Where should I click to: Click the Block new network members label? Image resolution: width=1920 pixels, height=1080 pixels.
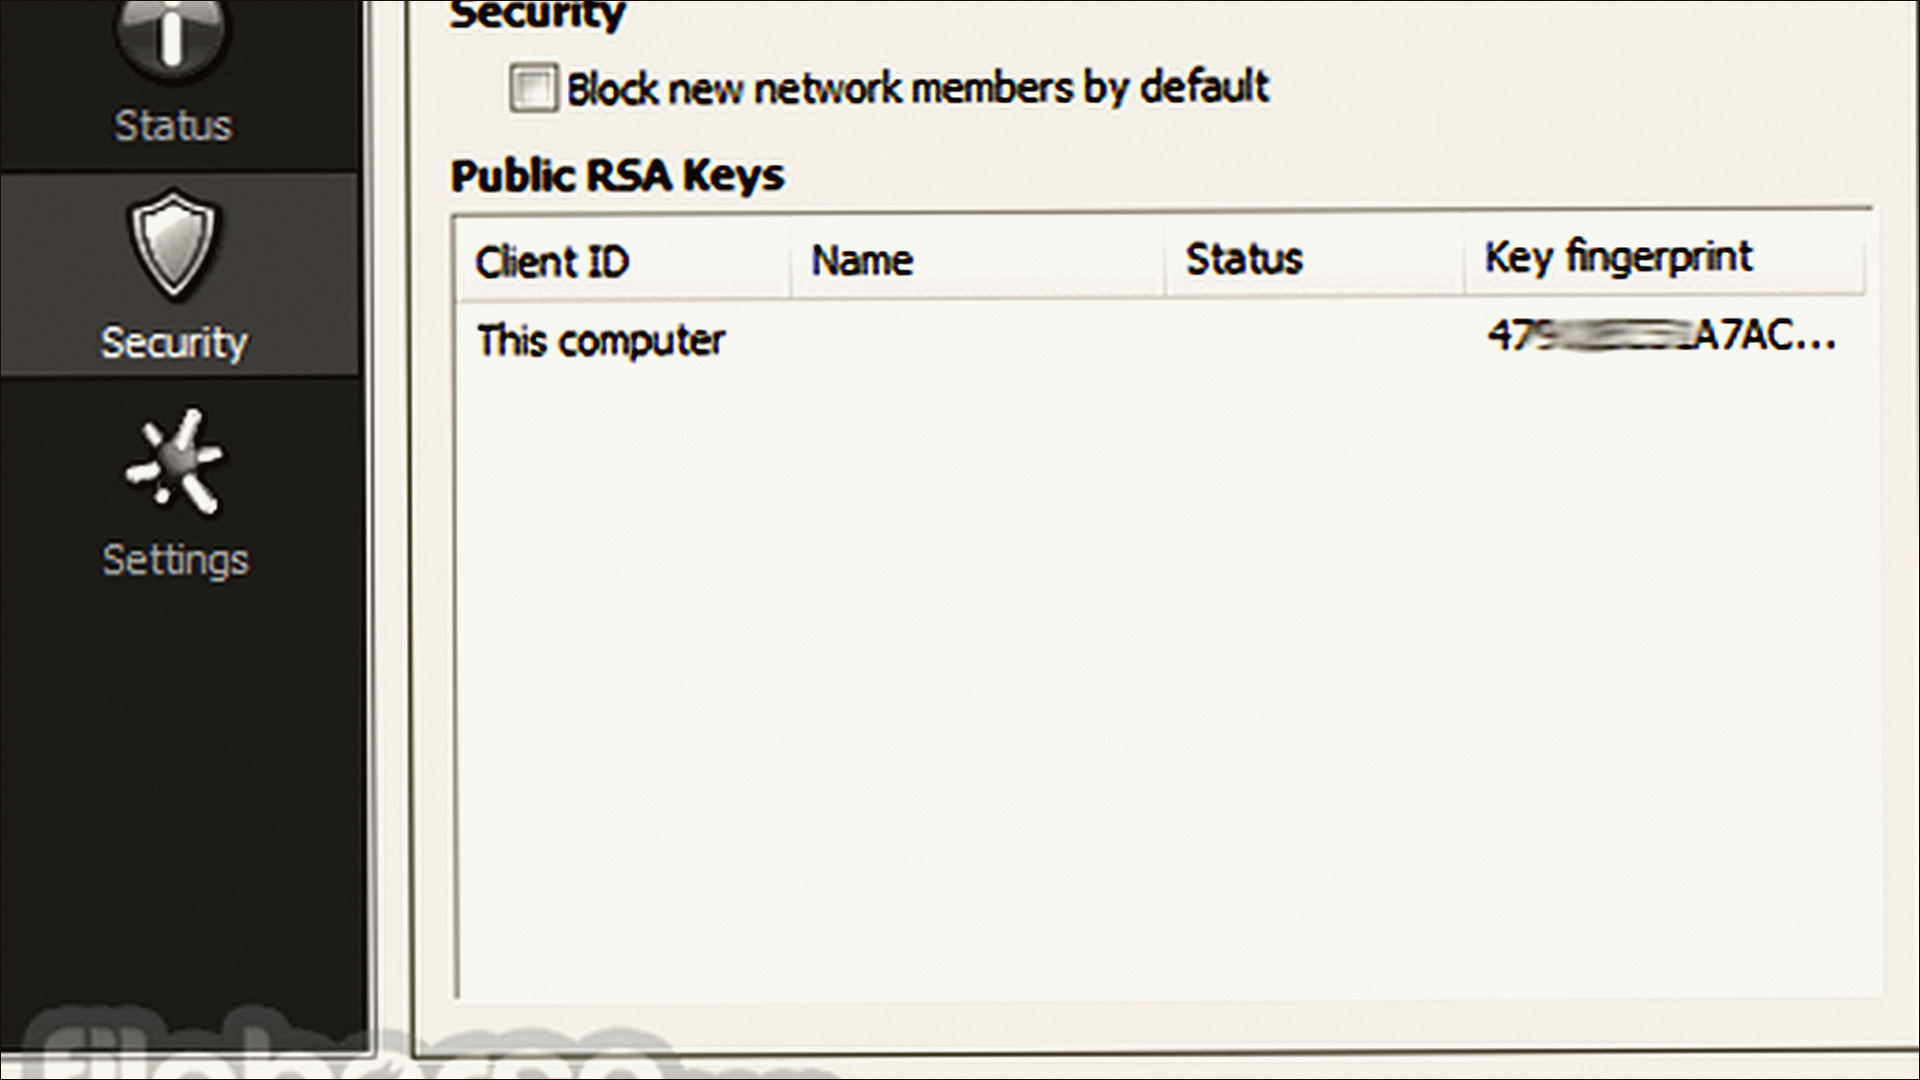tap(918, 88)
